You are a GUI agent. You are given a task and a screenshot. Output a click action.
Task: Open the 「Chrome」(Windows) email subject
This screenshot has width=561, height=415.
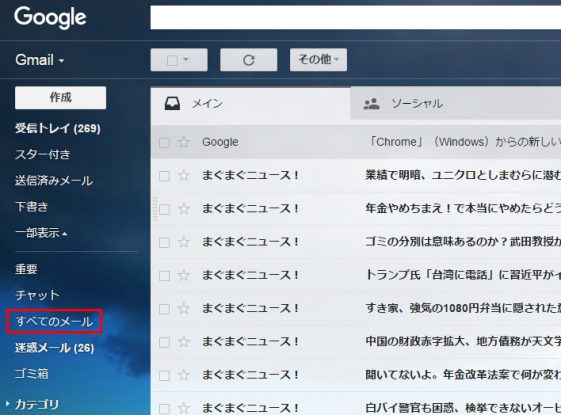pyautogui.click(x=464, y=142)
